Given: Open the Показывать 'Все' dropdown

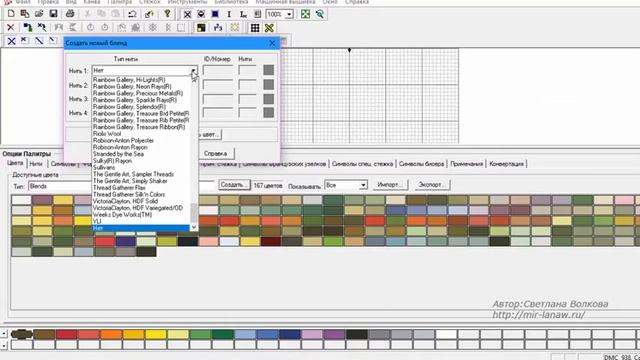Looking at the screenshot, I should (x=363, y=185).
